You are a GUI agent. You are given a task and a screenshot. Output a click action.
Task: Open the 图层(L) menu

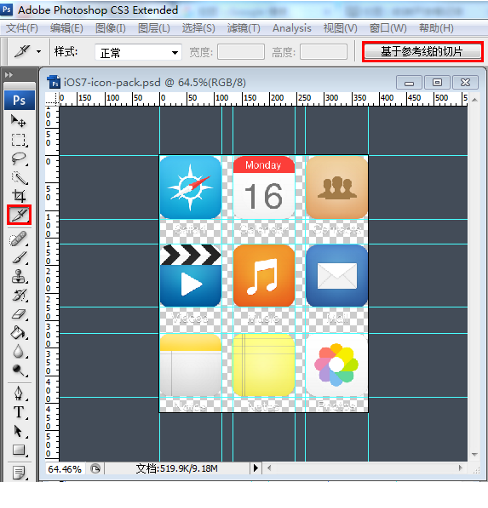click(x=154, y=28)
